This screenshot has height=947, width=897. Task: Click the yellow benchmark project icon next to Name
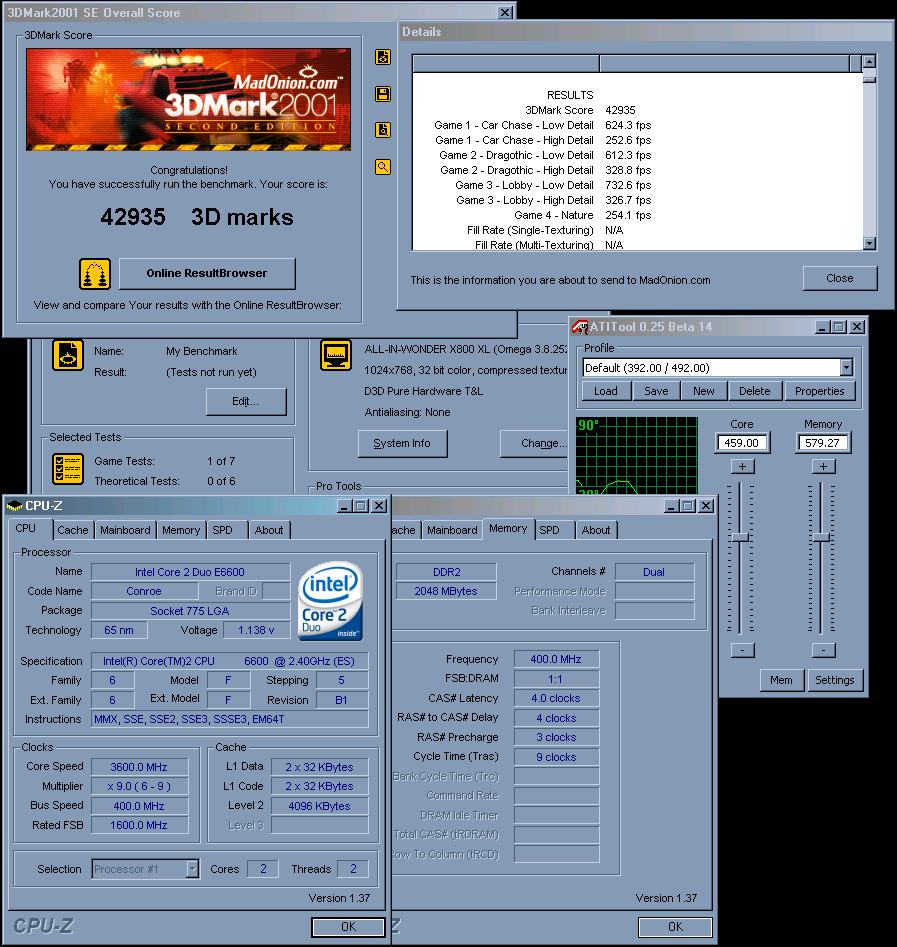pos(68,355)
